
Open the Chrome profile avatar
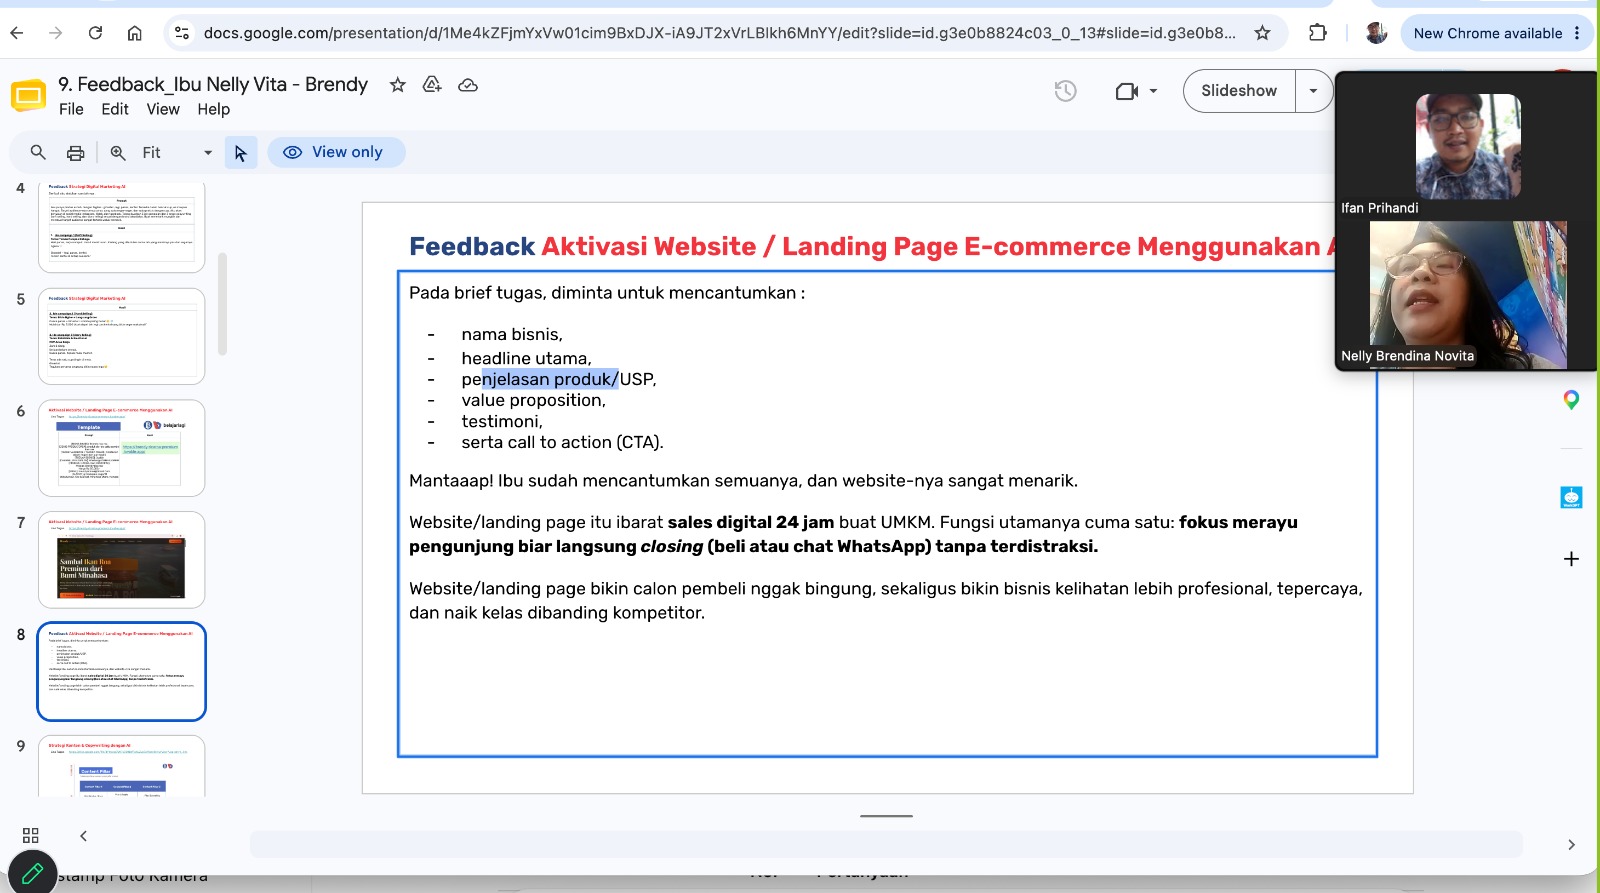1377,33
